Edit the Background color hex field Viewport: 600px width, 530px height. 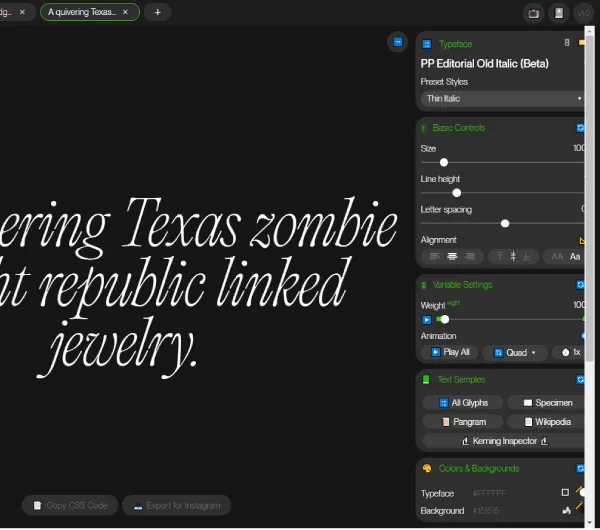pos(486,511)
